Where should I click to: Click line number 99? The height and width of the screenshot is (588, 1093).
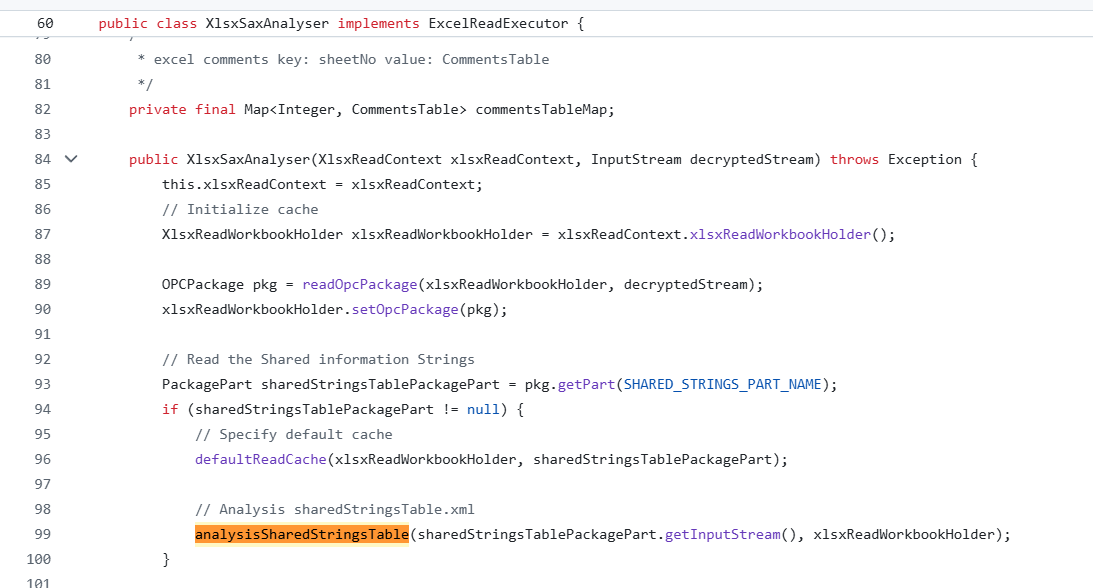(42, 534)
